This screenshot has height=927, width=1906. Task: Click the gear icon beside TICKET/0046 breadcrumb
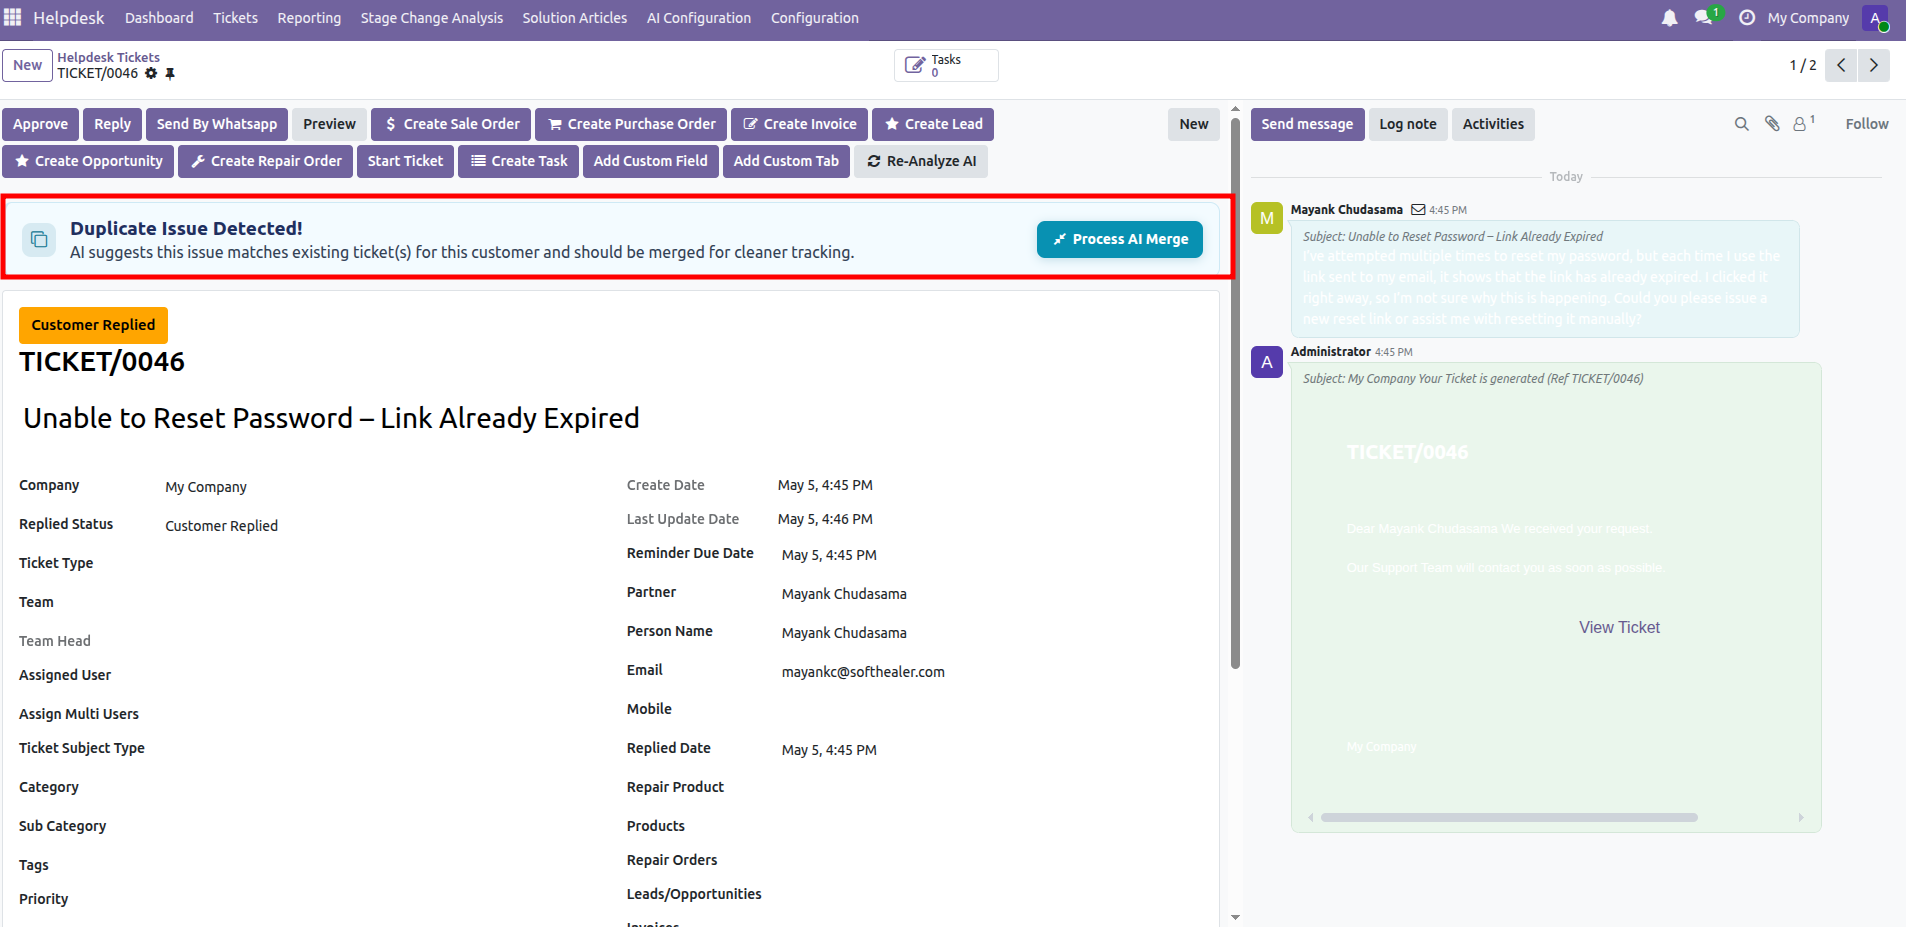[151, 73]
